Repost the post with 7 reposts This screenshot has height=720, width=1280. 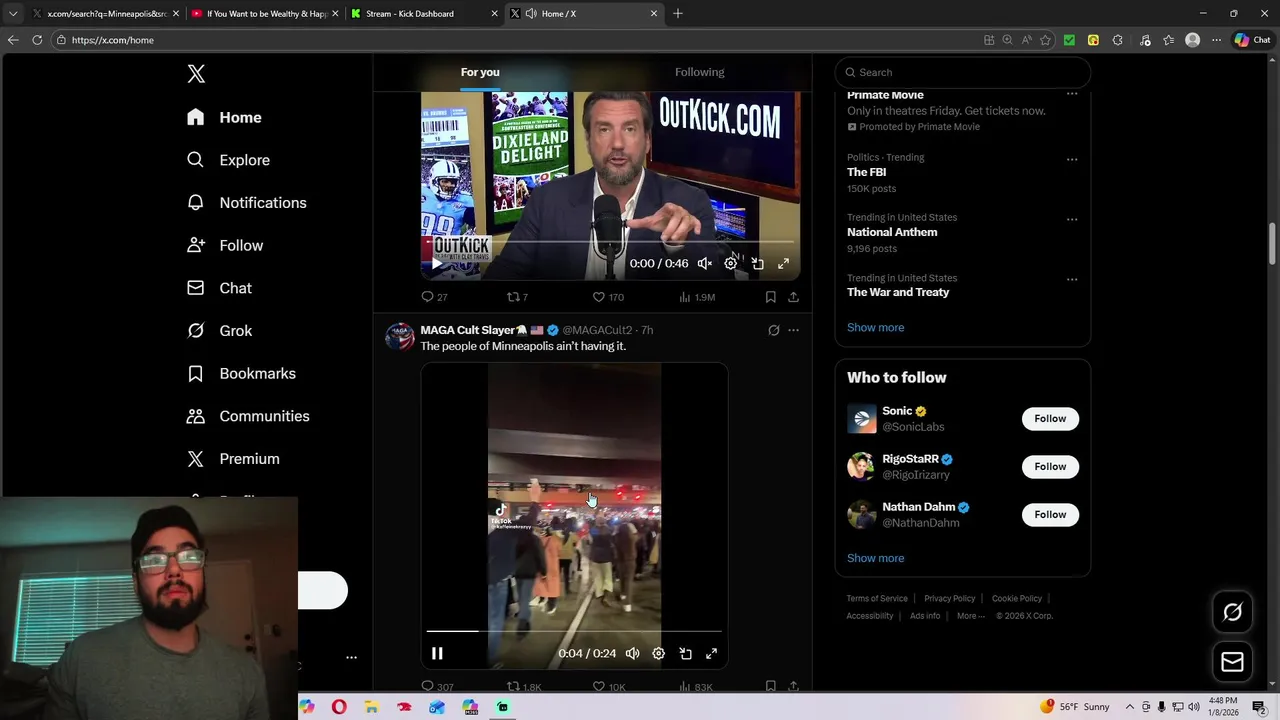tap(517, 297)
